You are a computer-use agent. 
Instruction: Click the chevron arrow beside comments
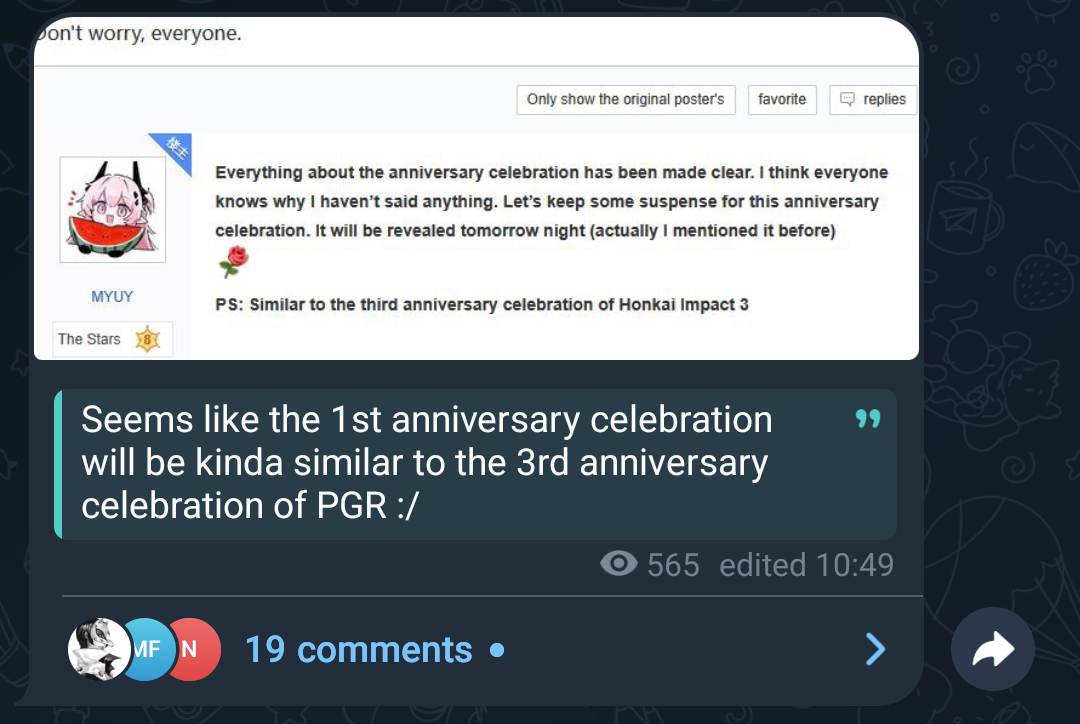coord(875,649)
